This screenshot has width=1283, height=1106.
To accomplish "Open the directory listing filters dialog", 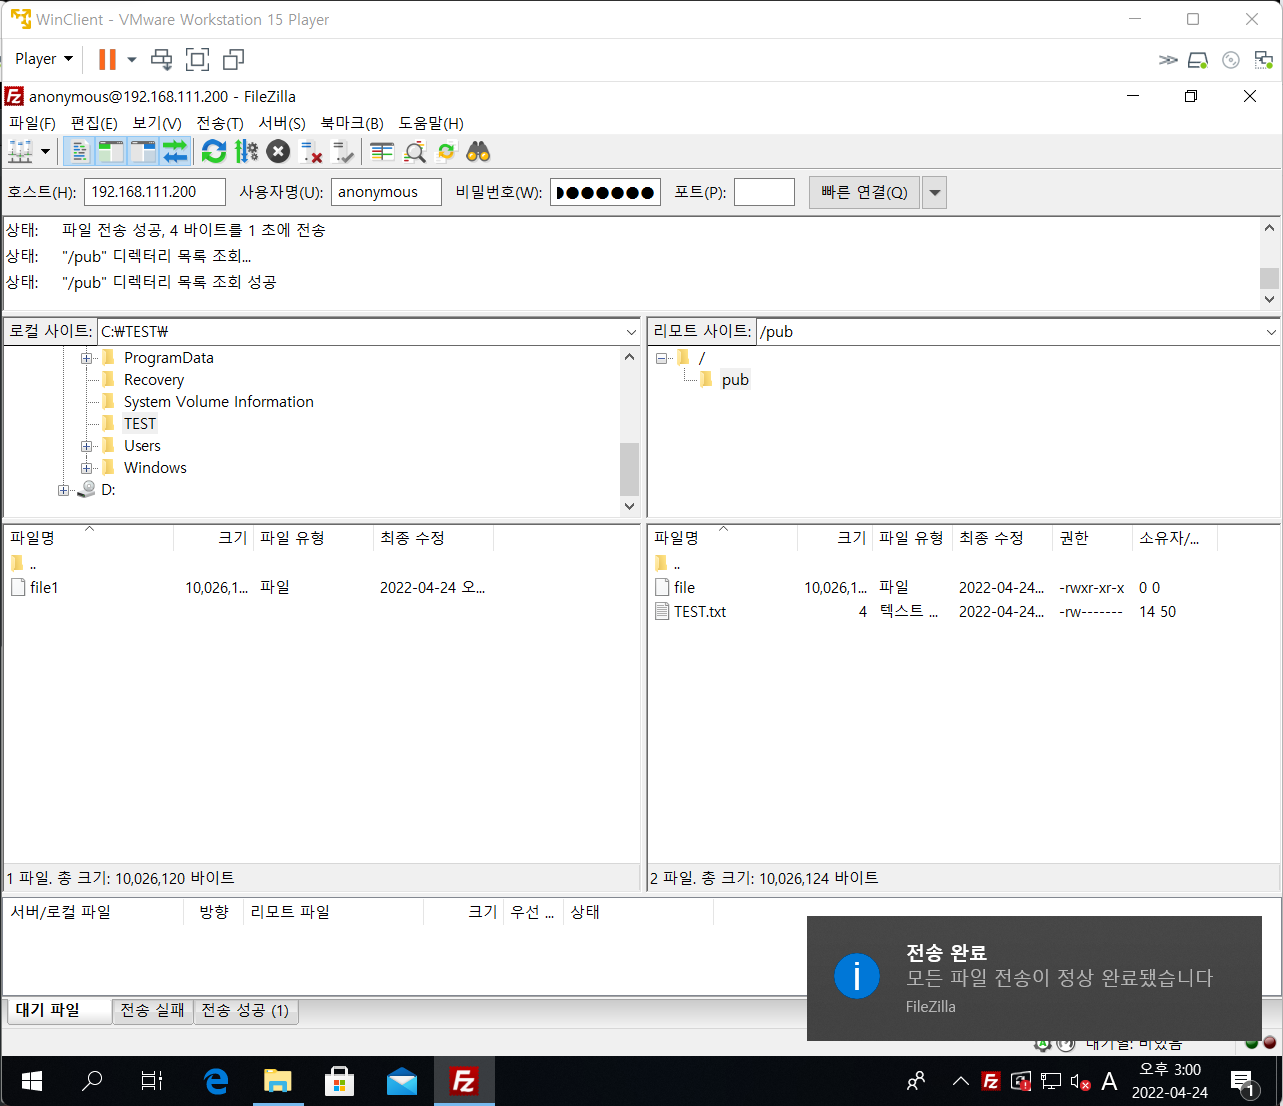I will pos(382,152).
